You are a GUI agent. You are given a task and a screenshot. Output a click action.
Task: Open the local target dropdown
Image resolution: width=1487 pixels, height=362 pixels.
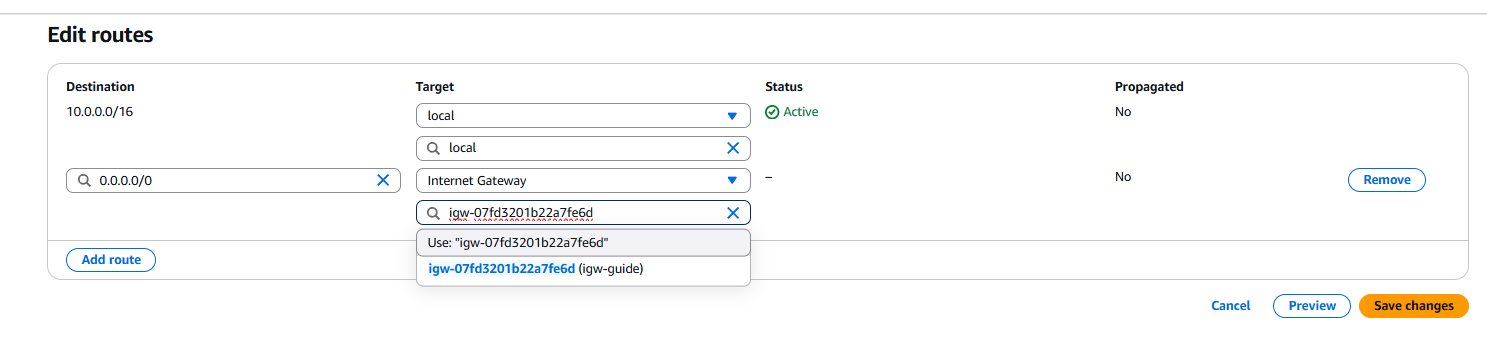pyautogui.click(x=583, y=116)
